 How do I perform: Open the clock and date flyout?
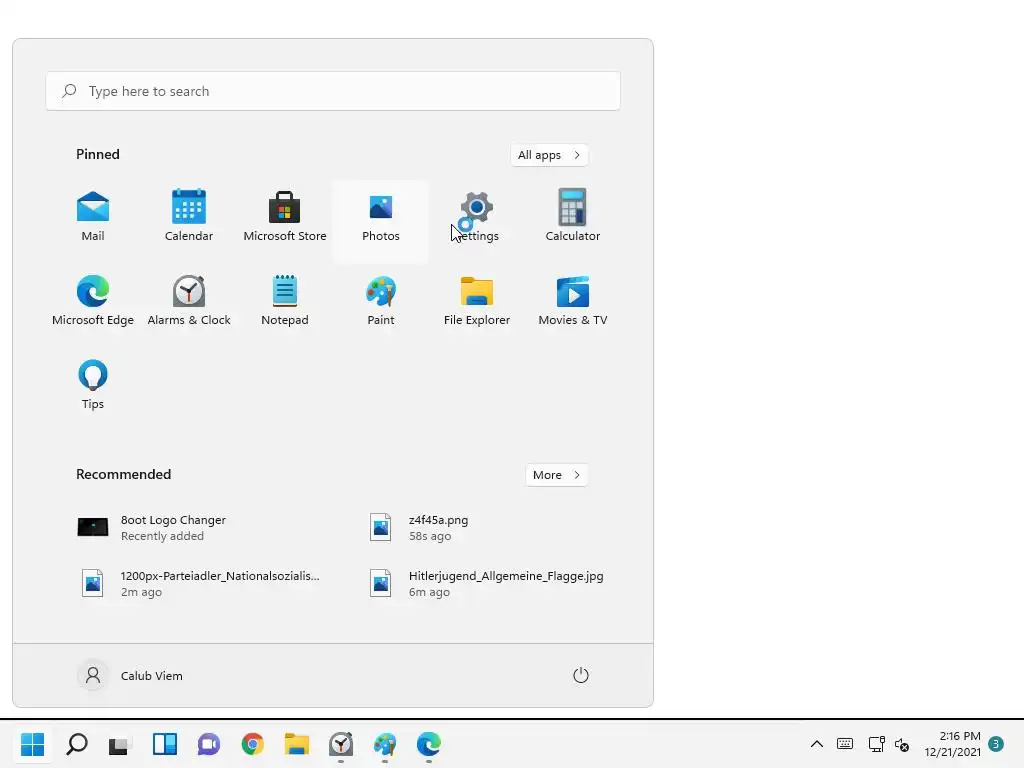[x=952, y=744]
